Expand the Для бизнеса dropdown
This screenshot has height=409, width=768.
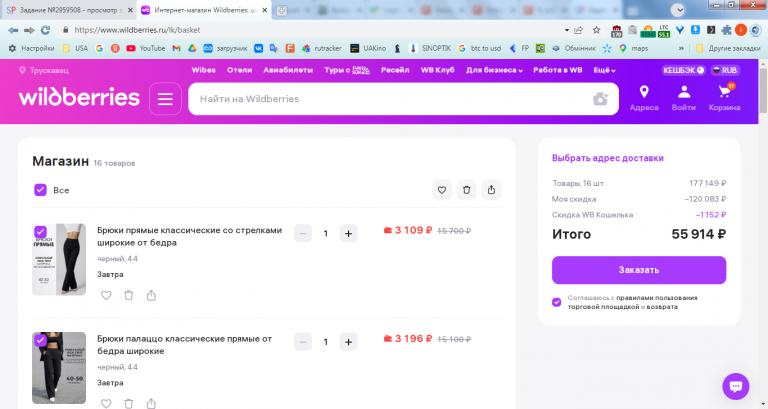[494, 70]
